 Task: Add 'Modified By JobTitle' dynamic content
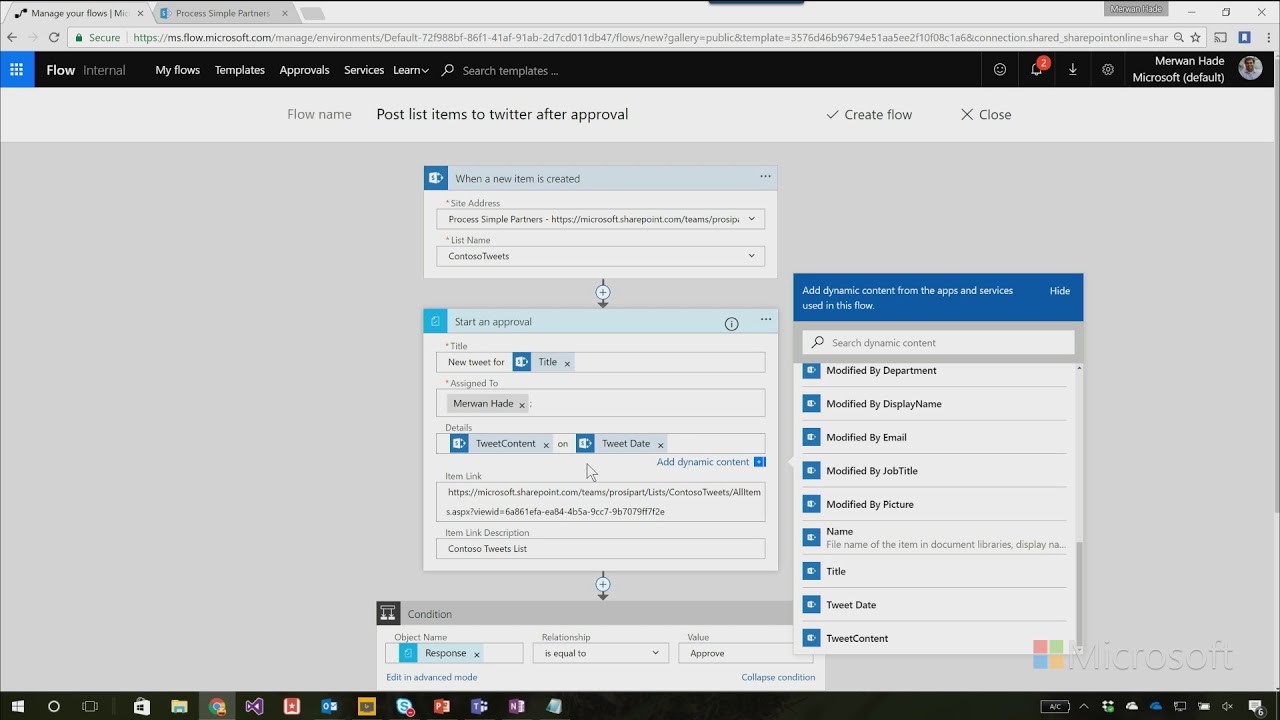click(x=934, y=471)
